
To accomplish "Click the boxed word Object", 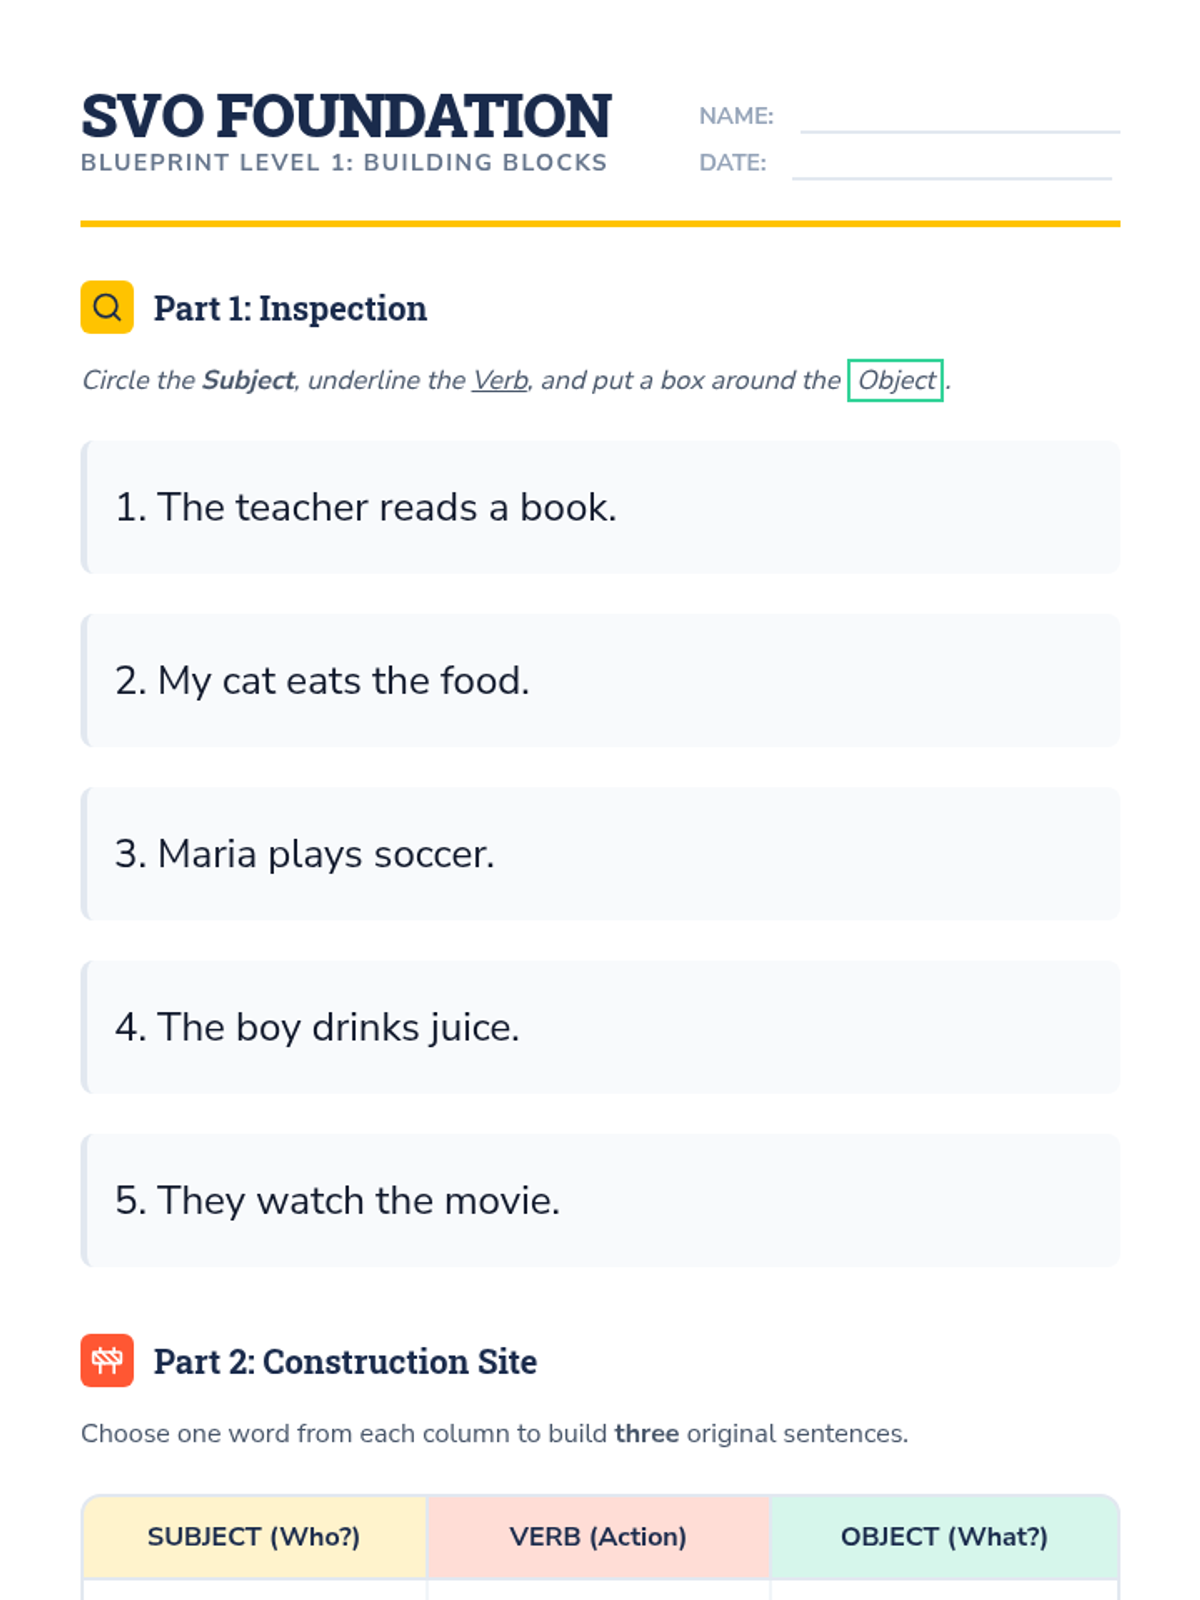I will tap(895, 380).
